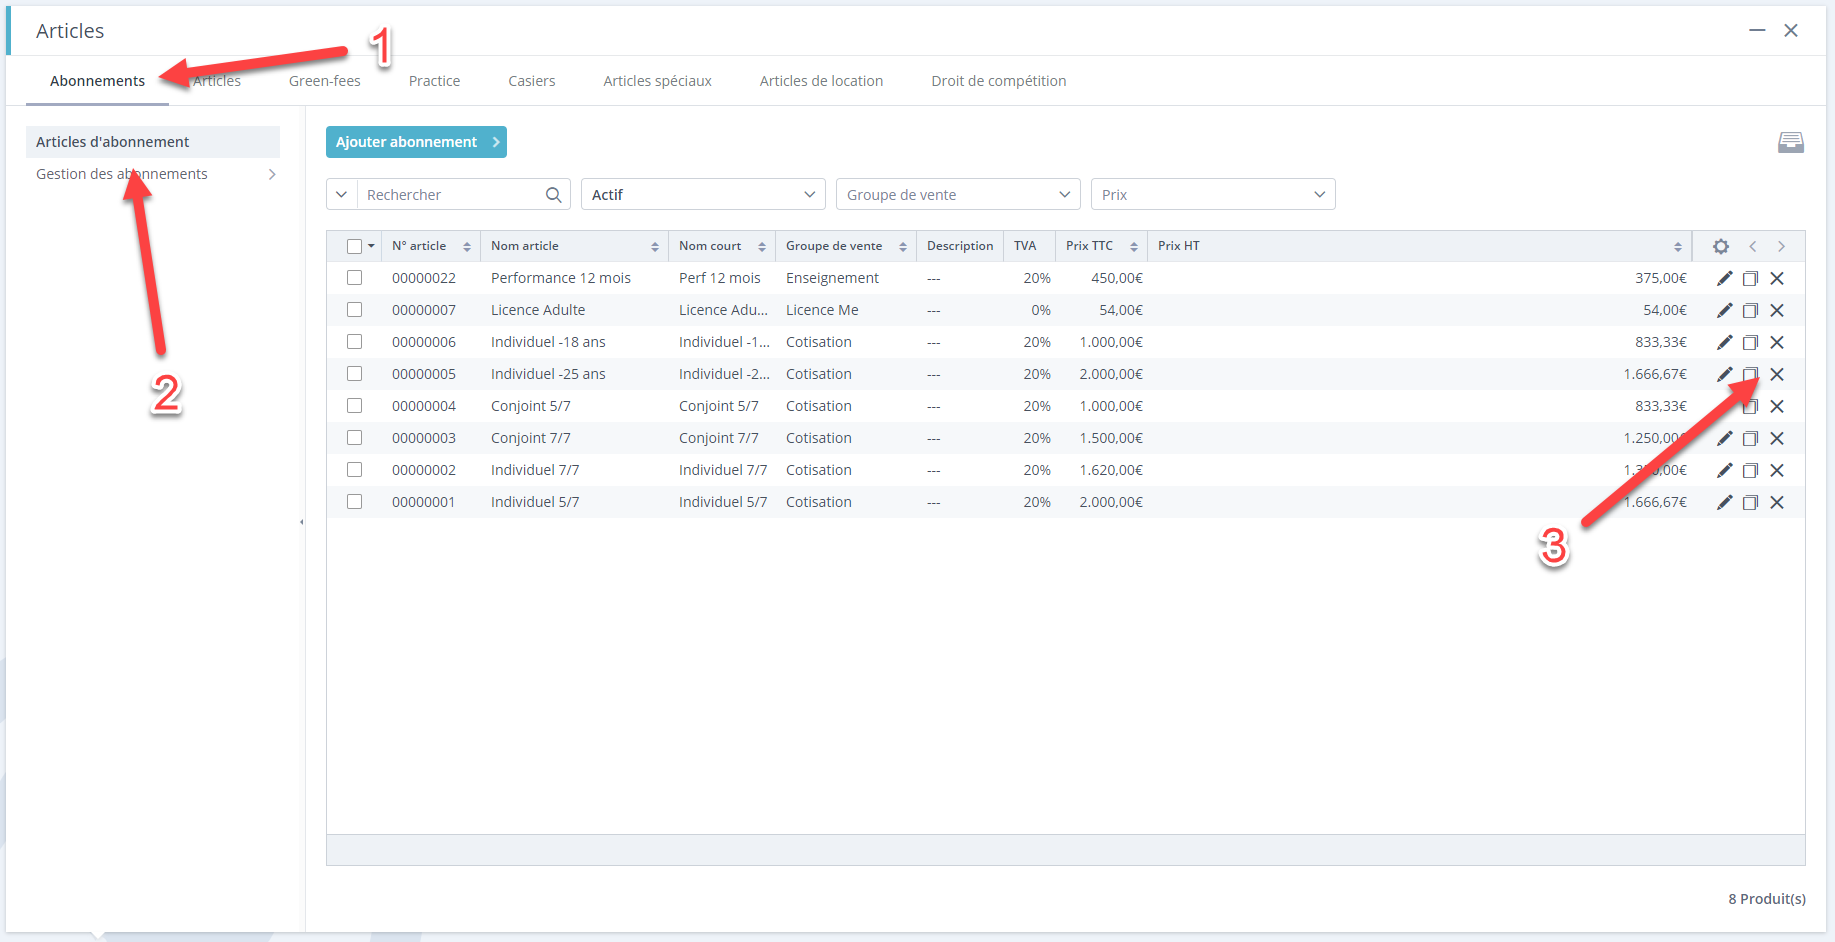Delete the Conjoint 5/7 article
This screenshot has height=942, width=1835.
[x=1777, y=406]
